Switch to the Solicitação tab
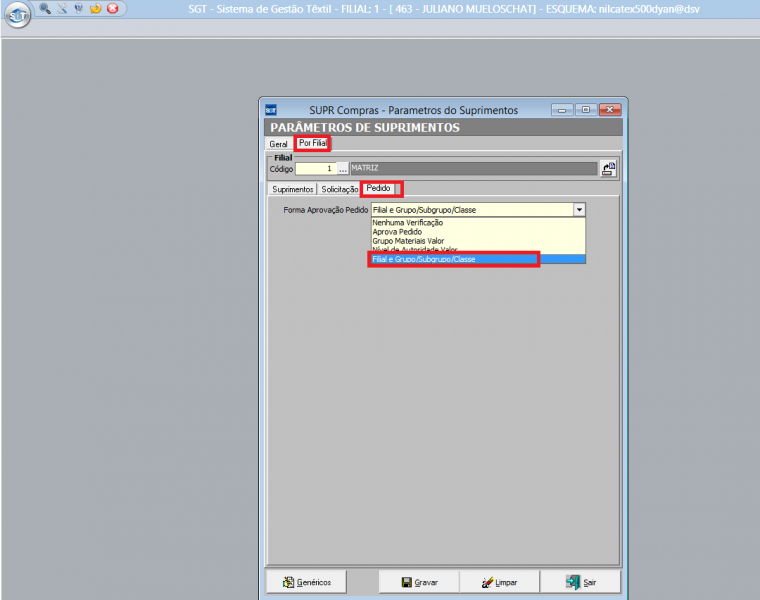This screenshot has width=760, height=600. (339, 188)
